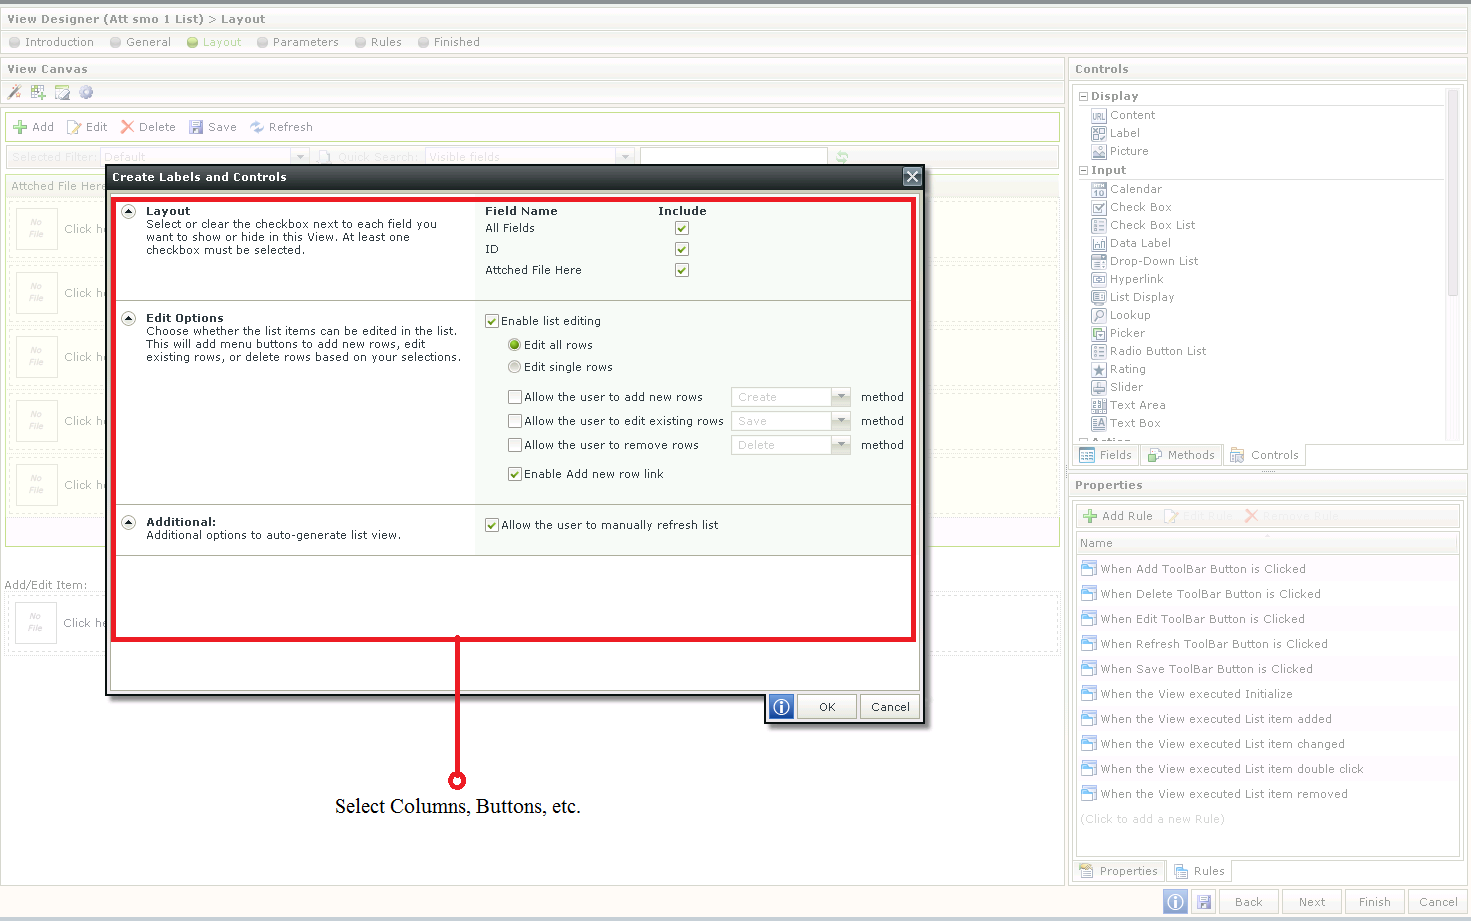Select the Picker control
Screen dimensions: 1471x921
[1118, 333]
